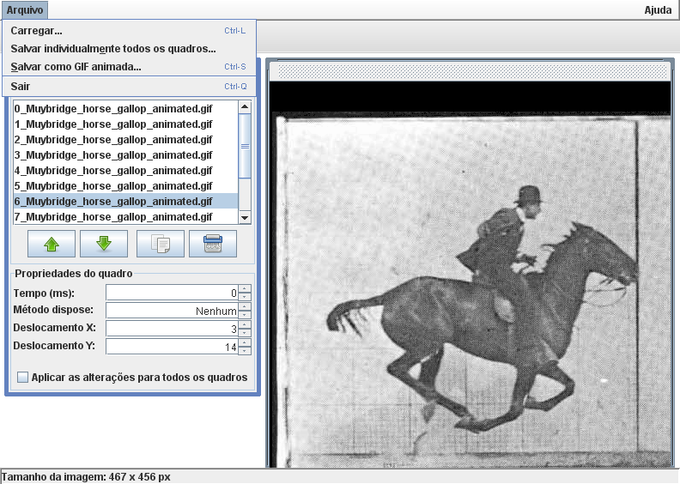Increase Deslocamento Y value
The height and width of the screenshot is (484, 680).
click(x=245, y=343)
